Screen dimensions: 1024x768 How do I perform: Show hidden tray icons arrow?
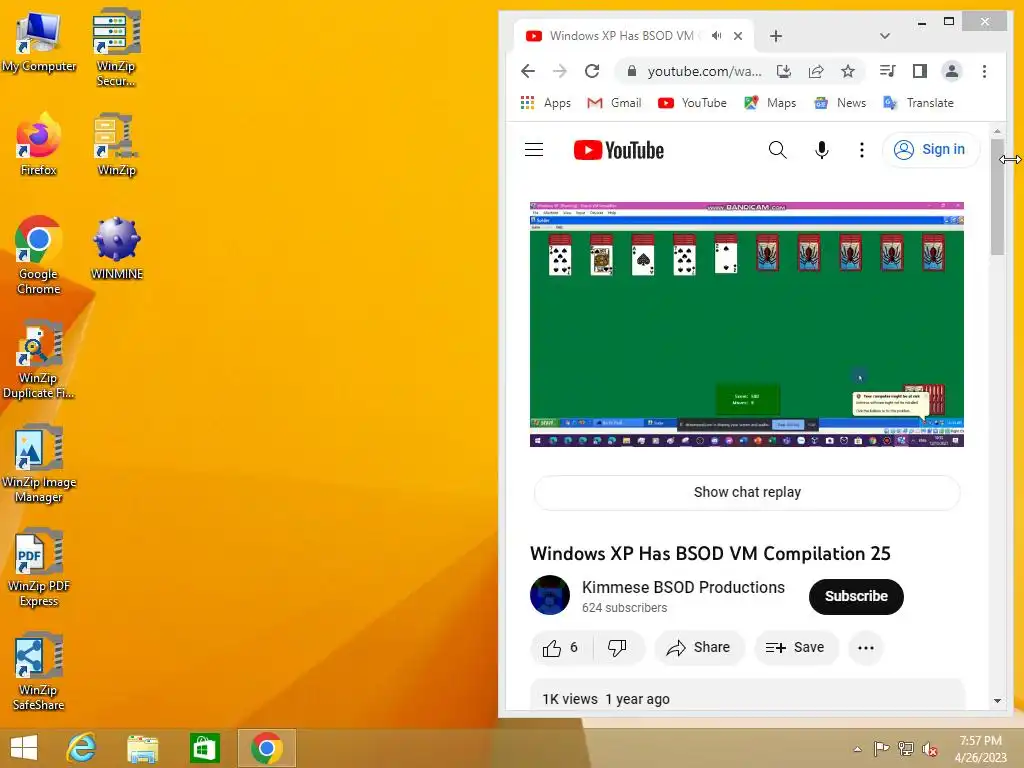pyautogui.click(x=857, y=749)
